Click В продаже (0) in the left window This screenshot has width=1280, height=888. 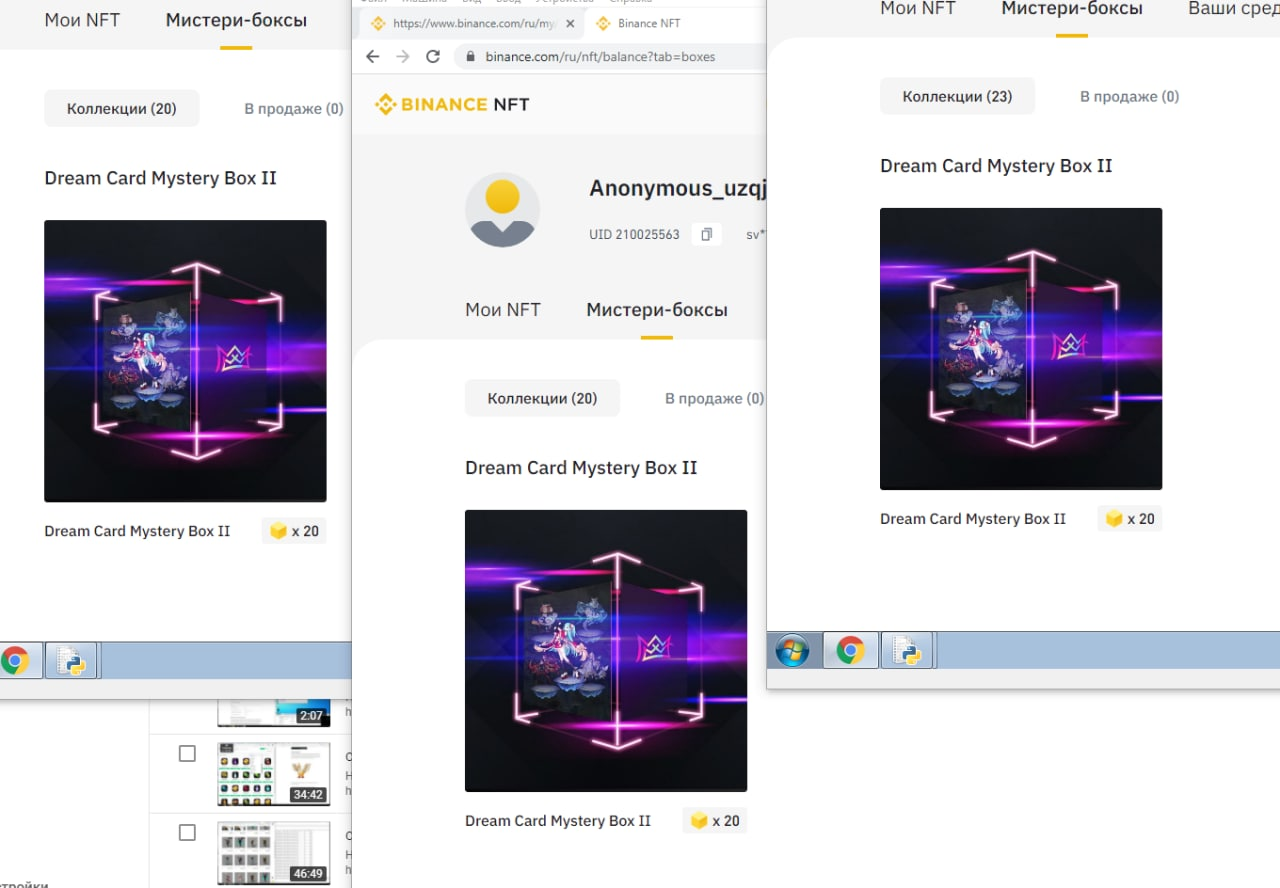tap(294, 109)
